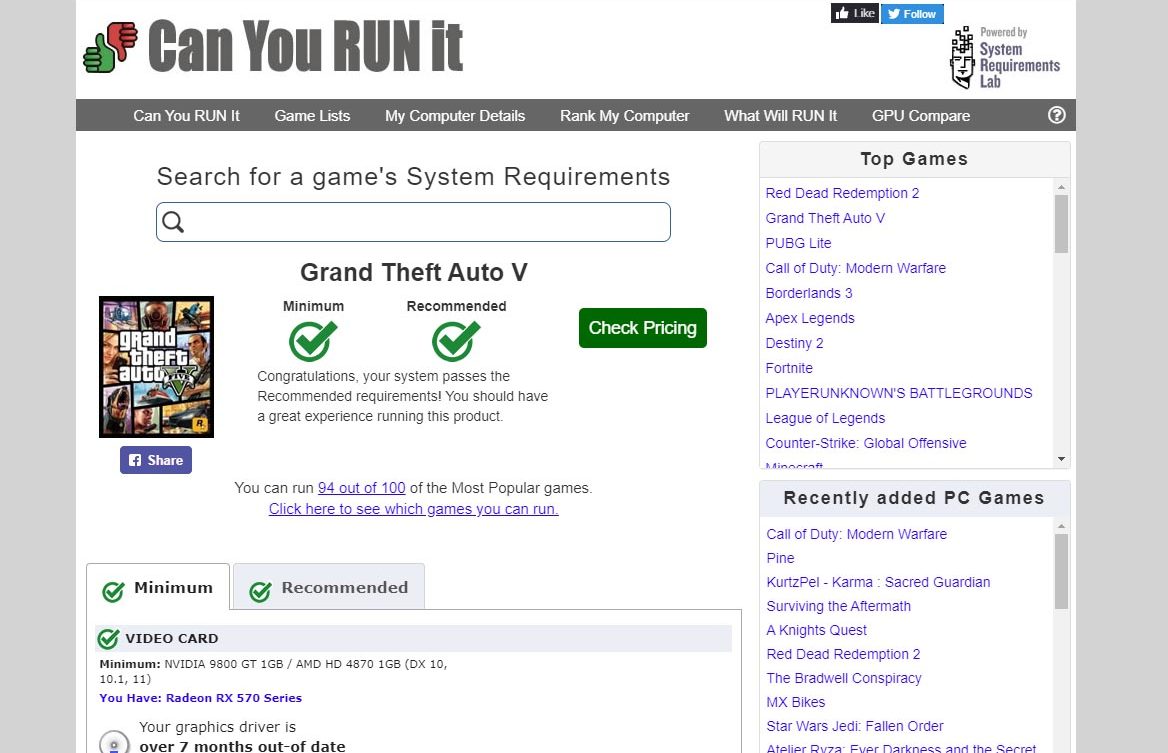
Task: Open Fortnite link
Action: (790, 368)
